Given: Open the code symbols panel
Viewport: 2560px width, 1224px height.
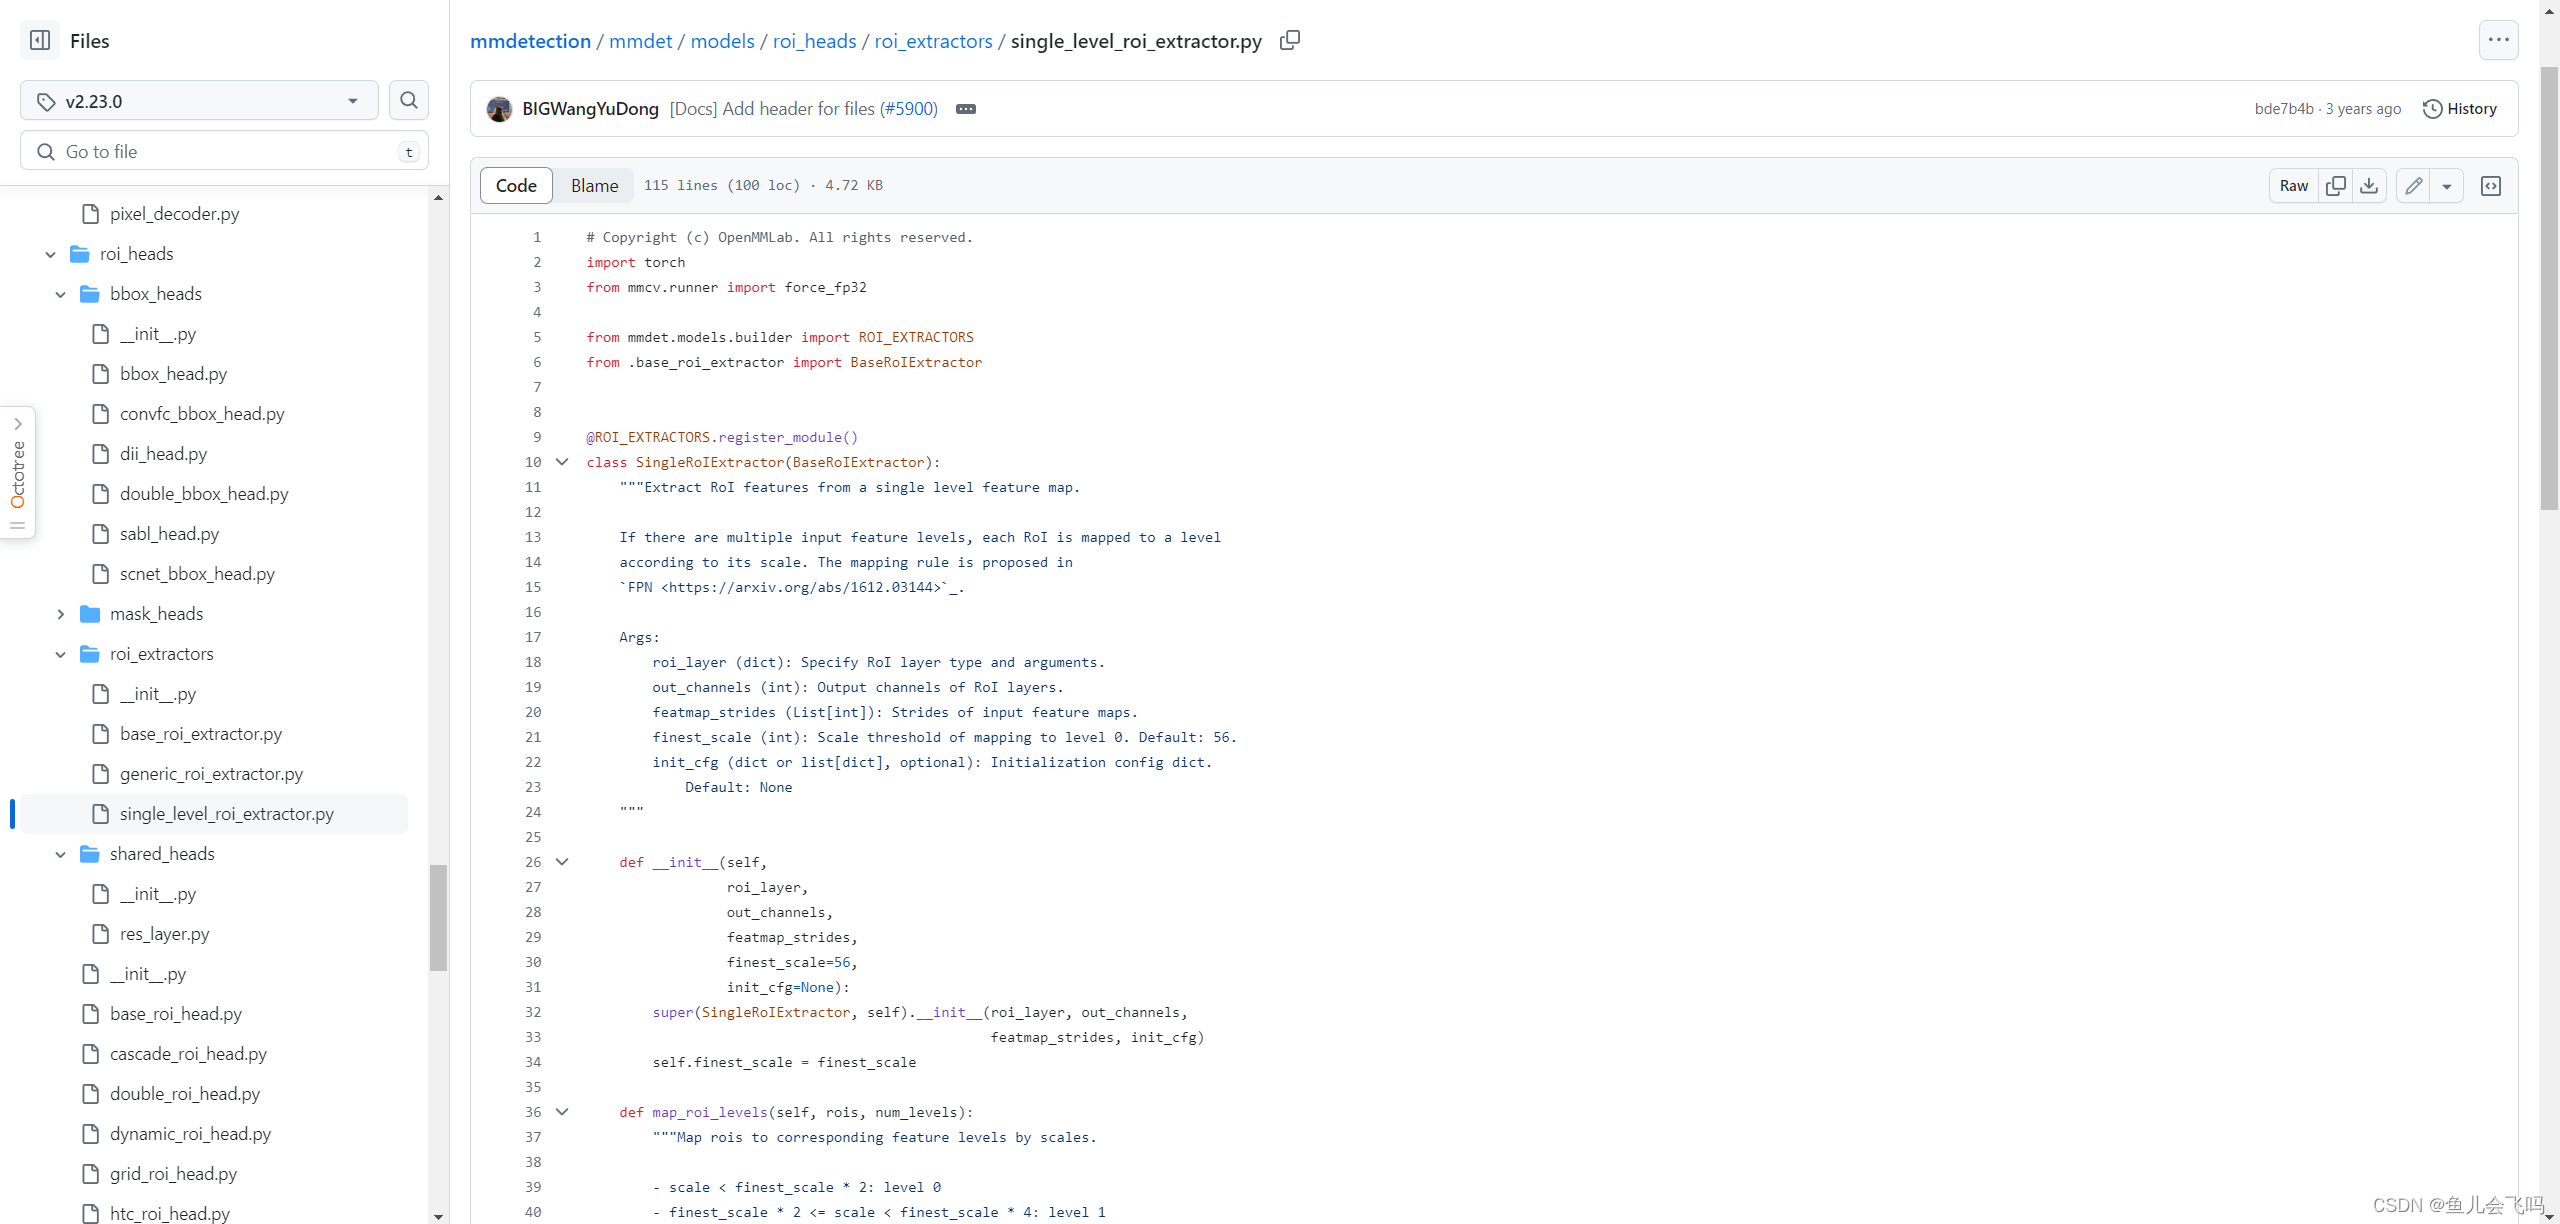Looking at the screenshot, I should 2491,186.
